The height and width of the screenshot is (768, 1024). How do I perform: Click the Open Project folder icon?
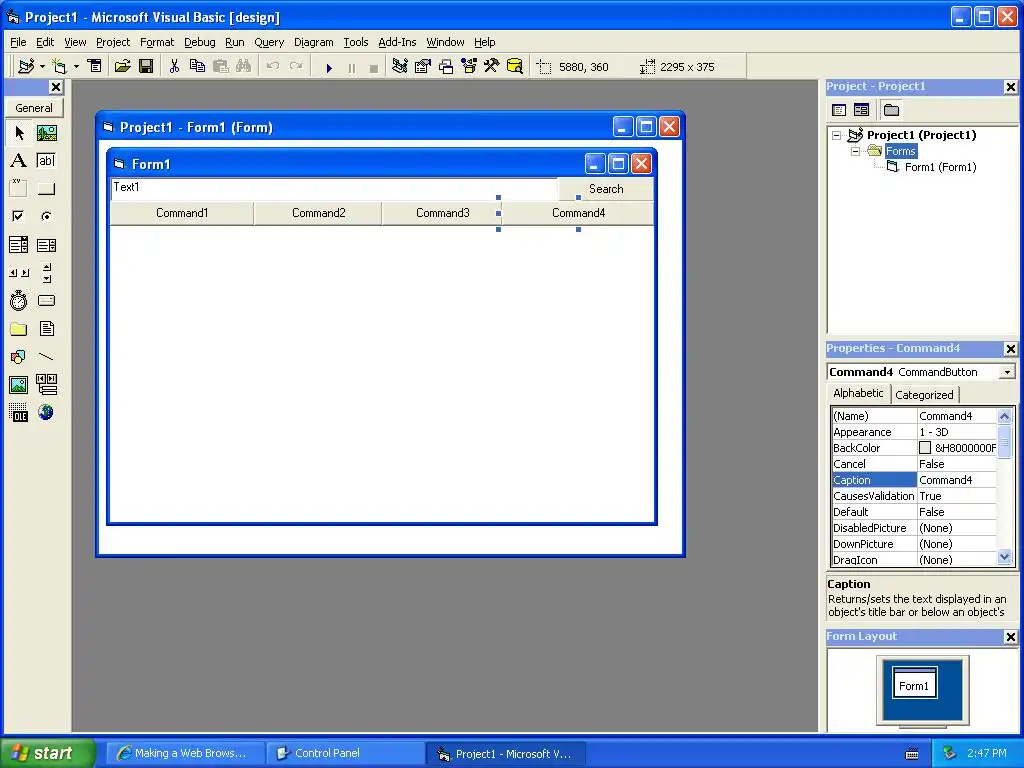click(x=122, y=67)
